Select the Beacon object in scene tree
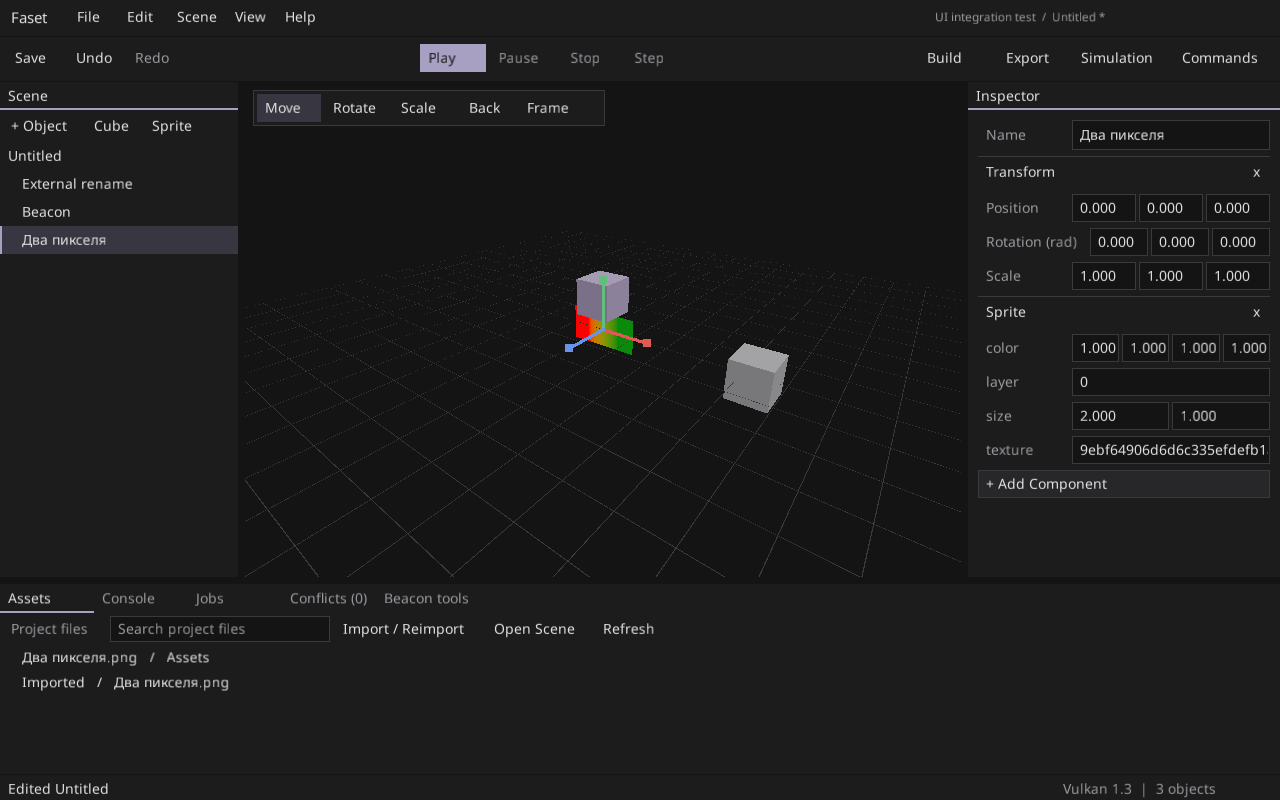This screenshot has width=1280, height=800. (x=119, y=212)
